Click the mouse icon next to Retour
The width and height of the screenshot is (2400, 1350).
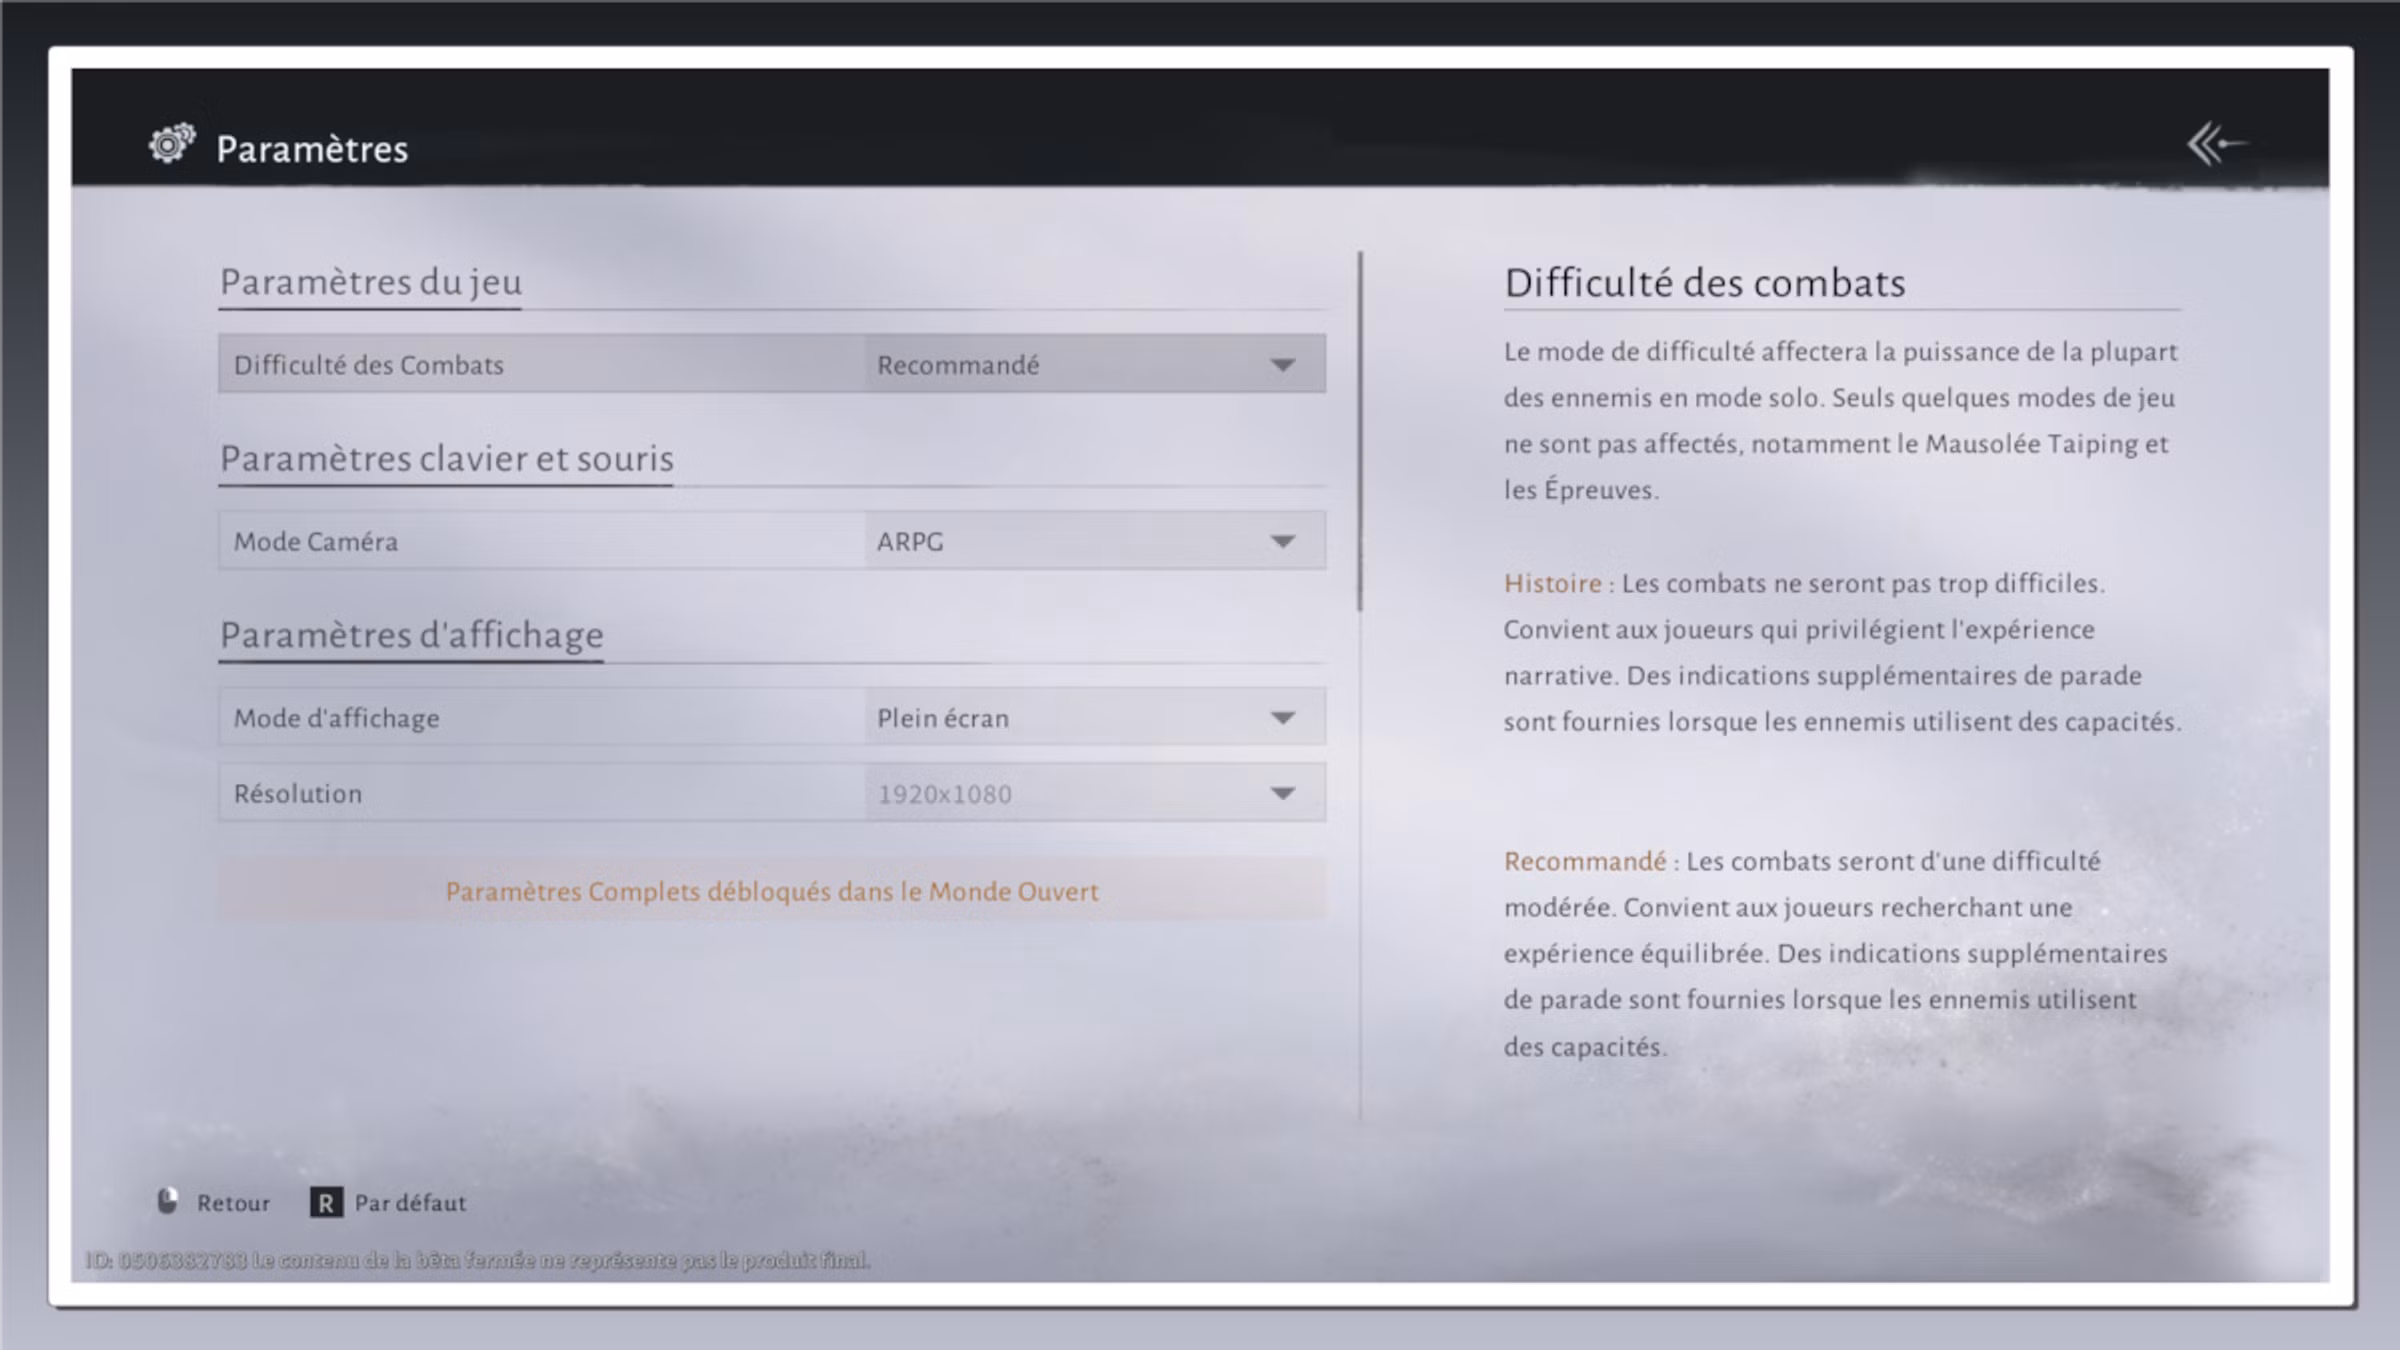168,1203
